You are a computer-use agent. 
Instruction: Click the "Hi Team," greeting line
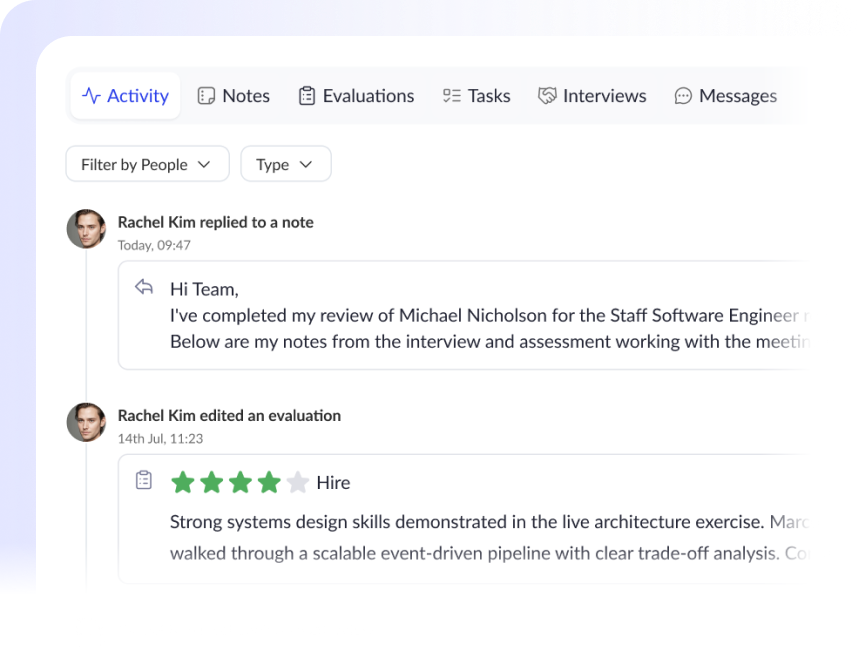204,289
